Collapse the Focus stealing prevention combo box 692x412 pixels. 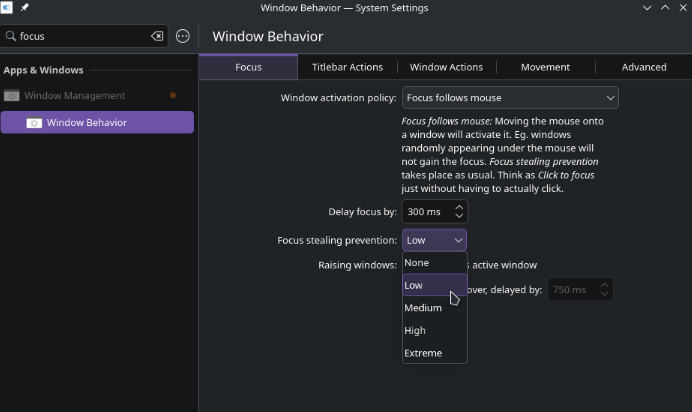tap(434, 240)
